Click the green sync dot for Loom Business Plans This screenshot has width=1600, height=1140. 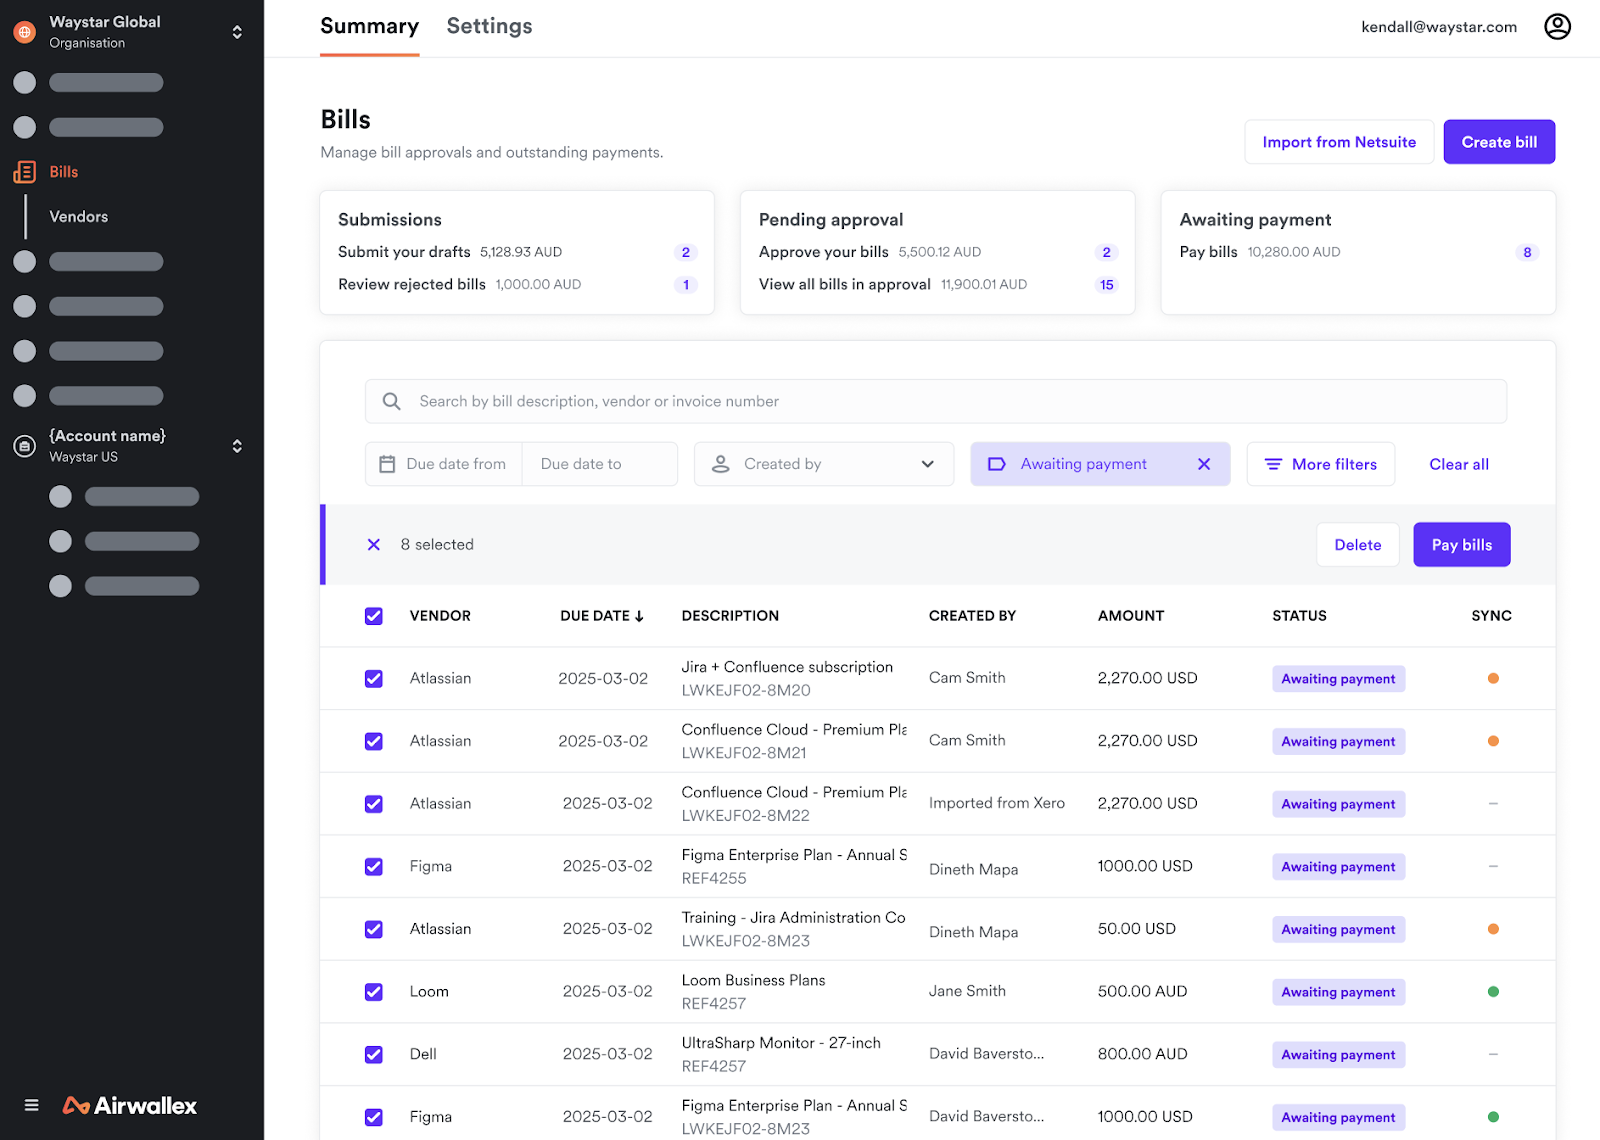point(1493,992)
